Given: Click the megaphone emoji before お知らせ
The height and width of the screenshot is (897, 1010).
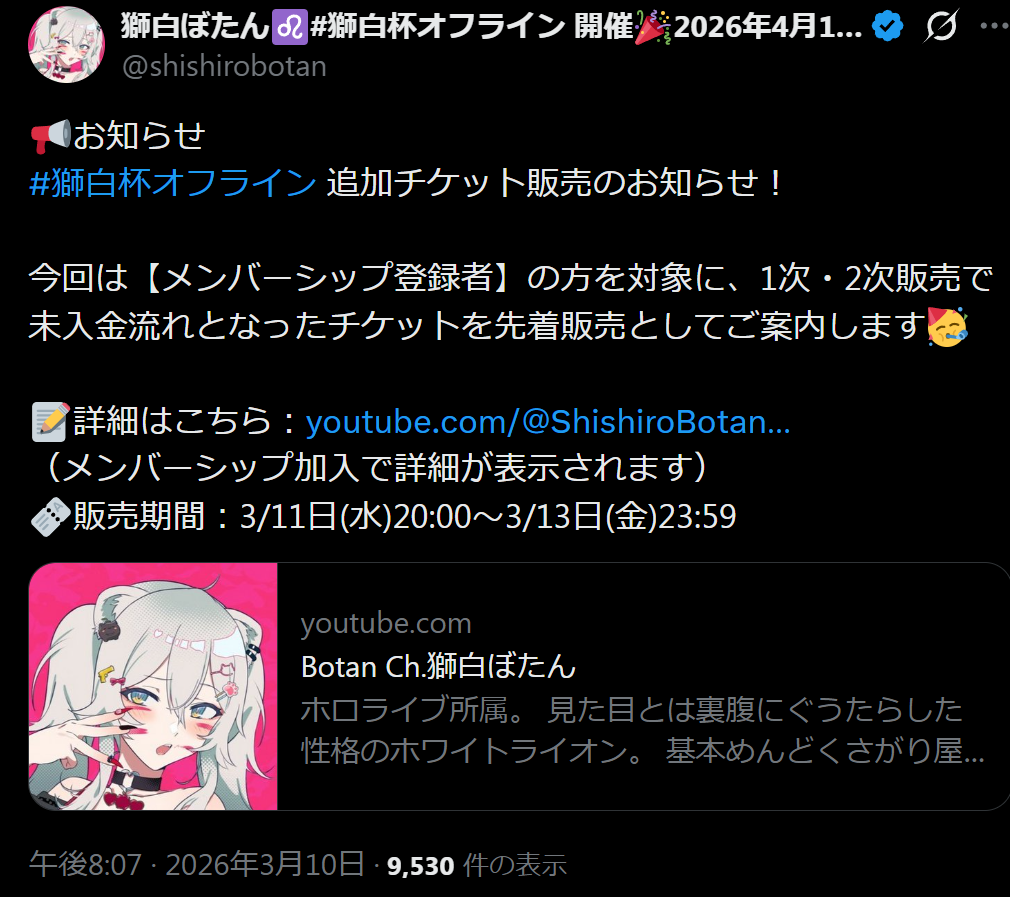Looking at the screenshot, I should [x=50, y=136].
